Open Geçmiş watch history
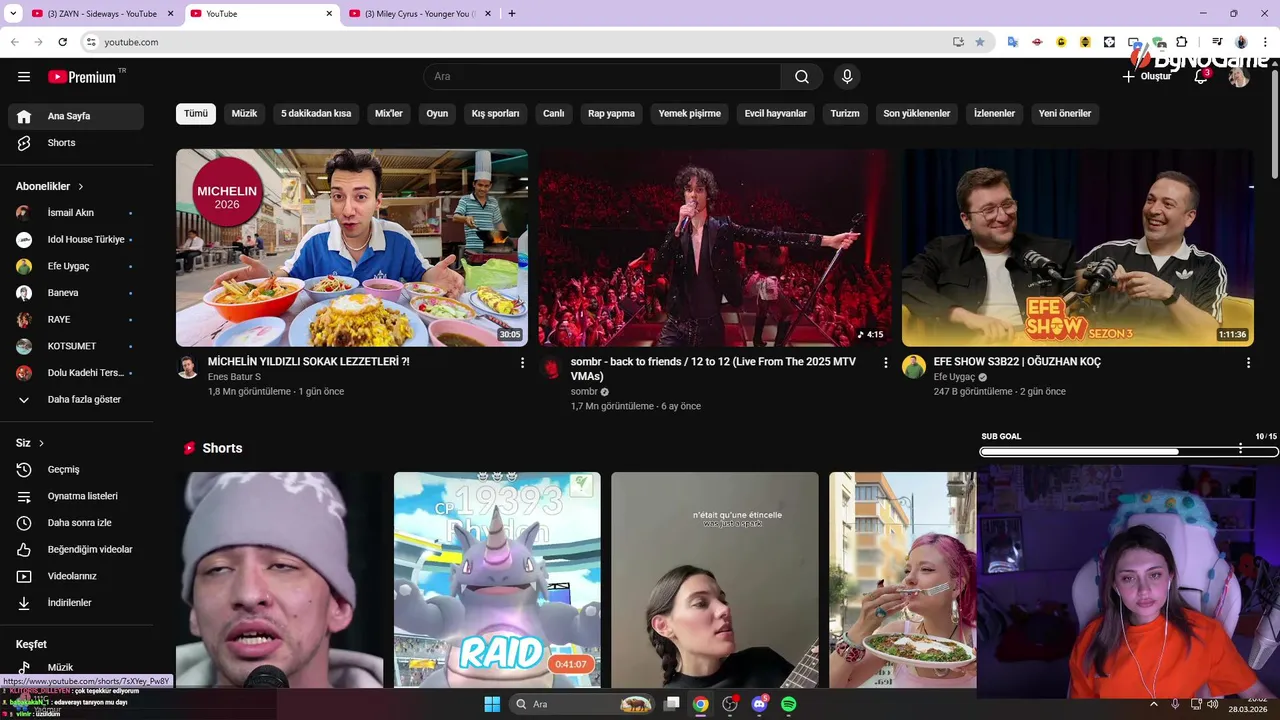This screenshot has height=720, width=1280. pos(76,470)
